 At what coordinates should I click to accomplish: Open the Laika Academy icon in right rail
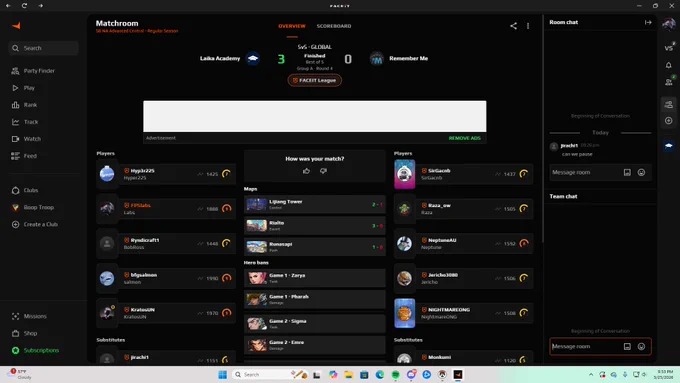668,145
